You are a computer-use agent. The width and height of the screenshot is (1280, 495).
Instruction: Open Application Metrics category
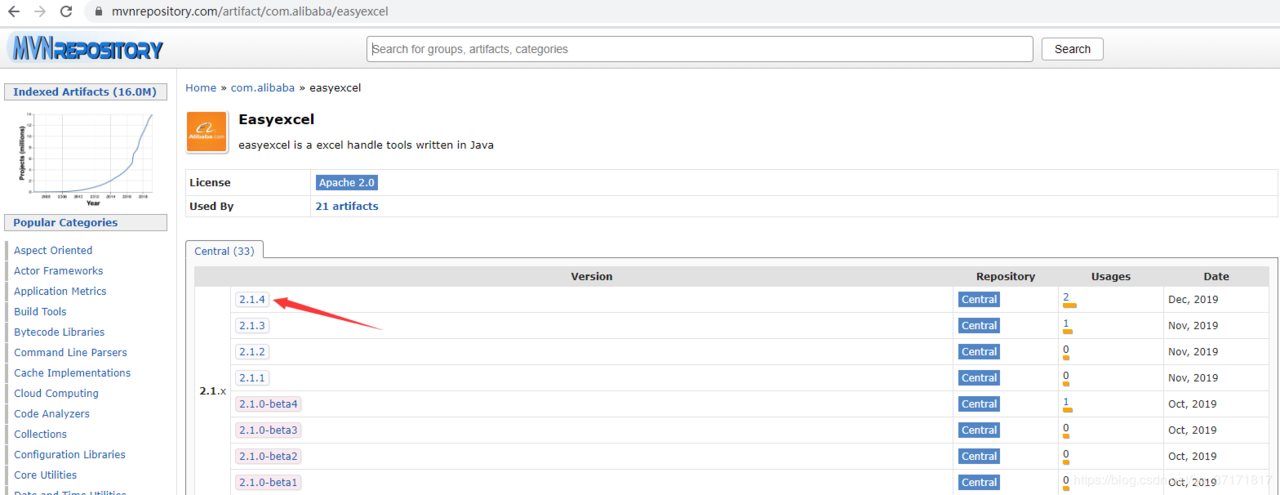(60, 291)
